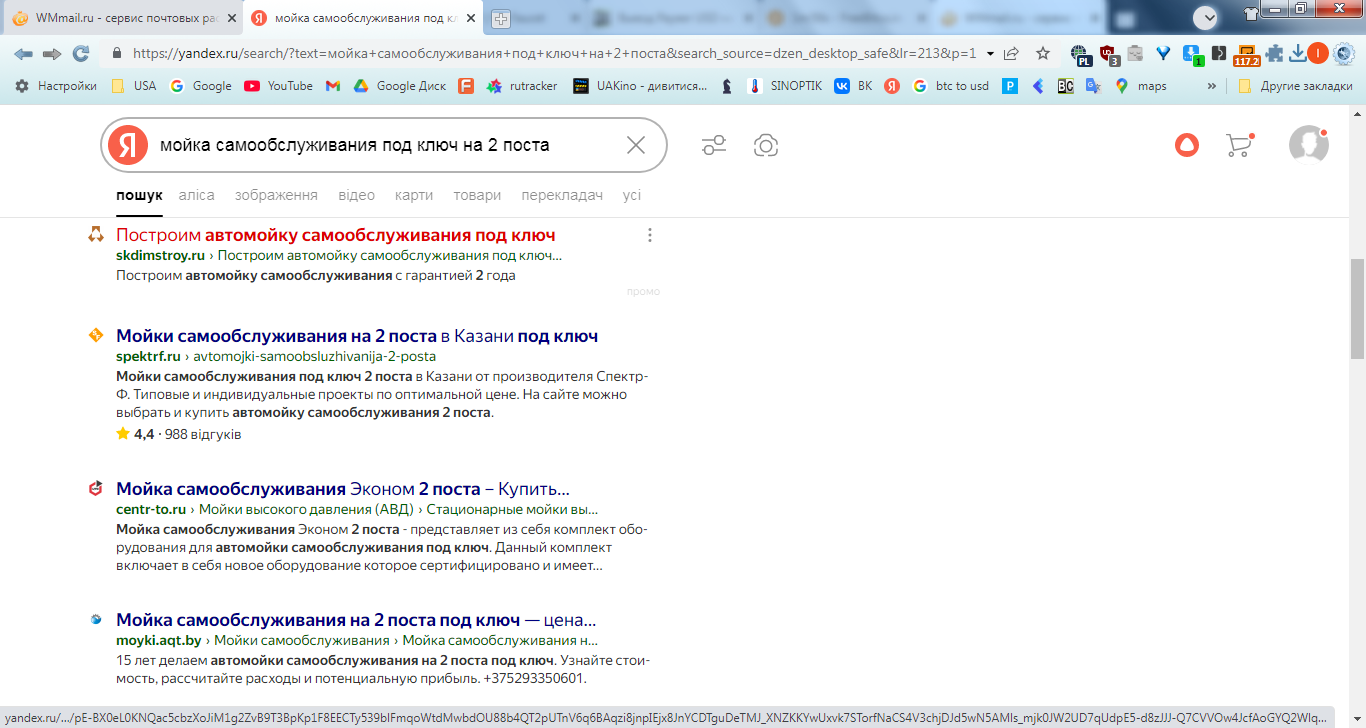Open the Построим автомойку самообслуживания ad link
The image size is (1366, 728).
[336, 236]
